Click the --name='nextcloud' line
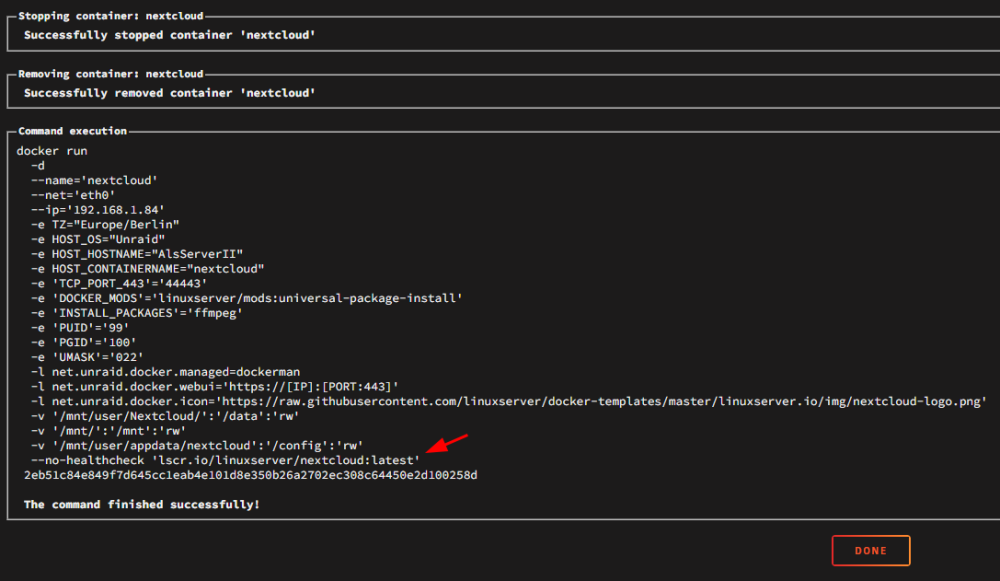Viewport: 1000px width, 581px height. (94, 180)
